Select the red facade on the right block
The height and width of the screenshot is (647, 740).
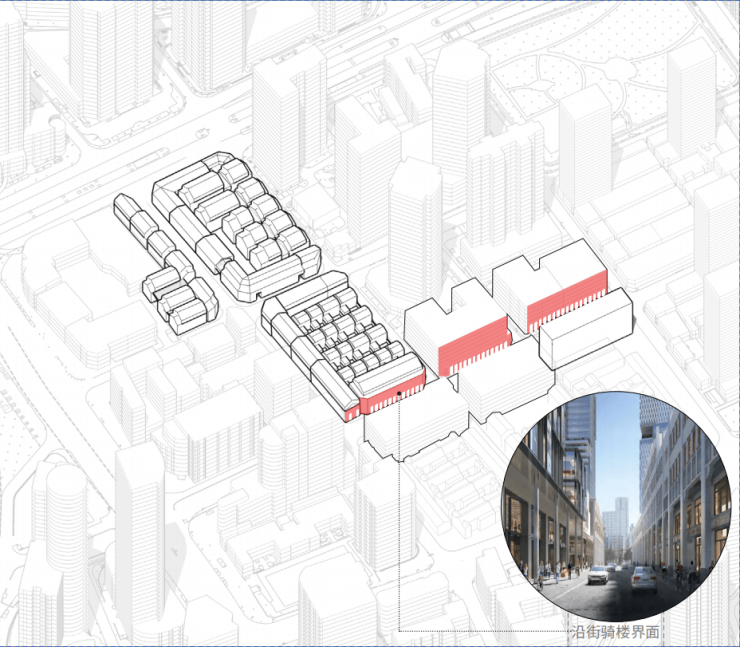567,298
